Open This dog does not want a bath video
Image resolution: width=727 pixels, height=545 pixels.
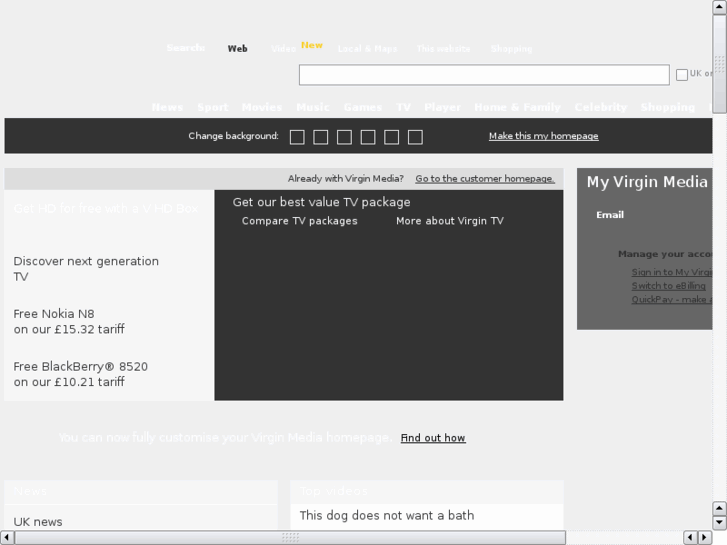point(387,515)
